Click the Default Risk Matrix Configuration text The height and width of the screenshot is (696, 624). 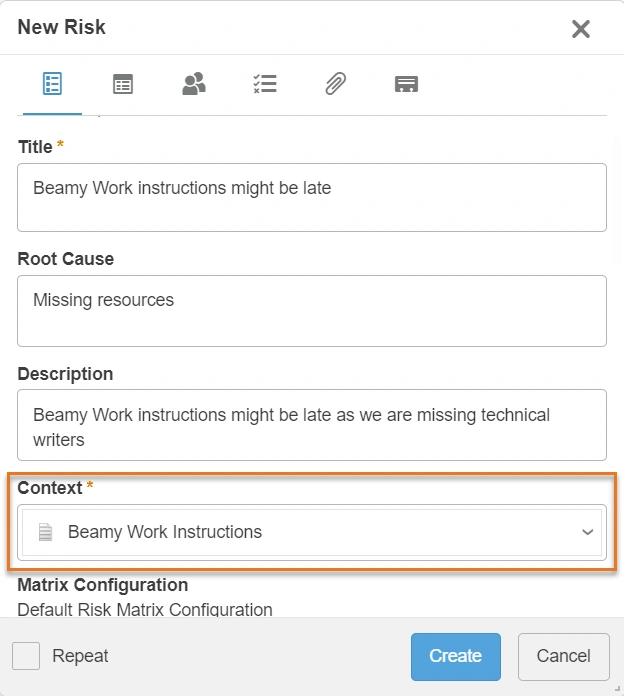point(145,609)
